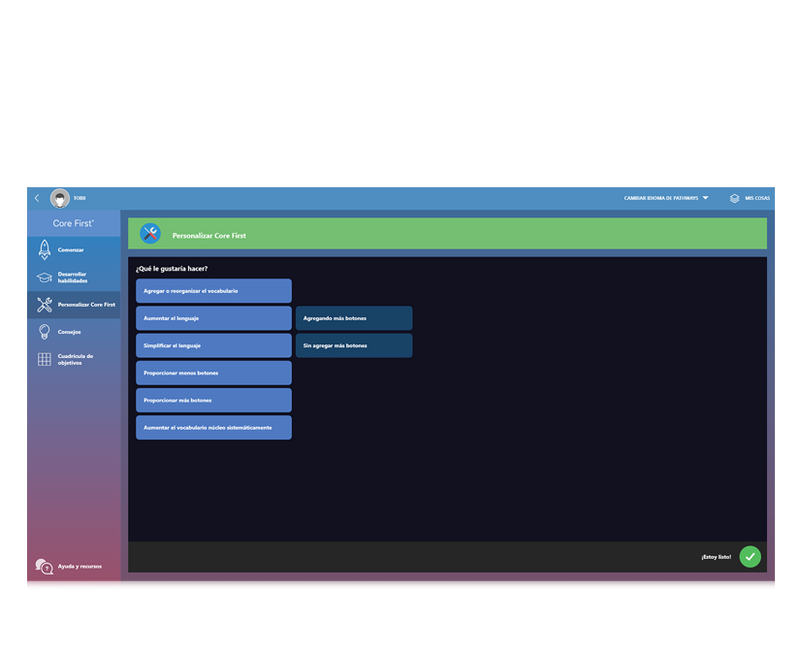Choose Agregar o reorganizar el vocabulario
Image resolution: width=800 pixels, height=655 pixels.
214,291
